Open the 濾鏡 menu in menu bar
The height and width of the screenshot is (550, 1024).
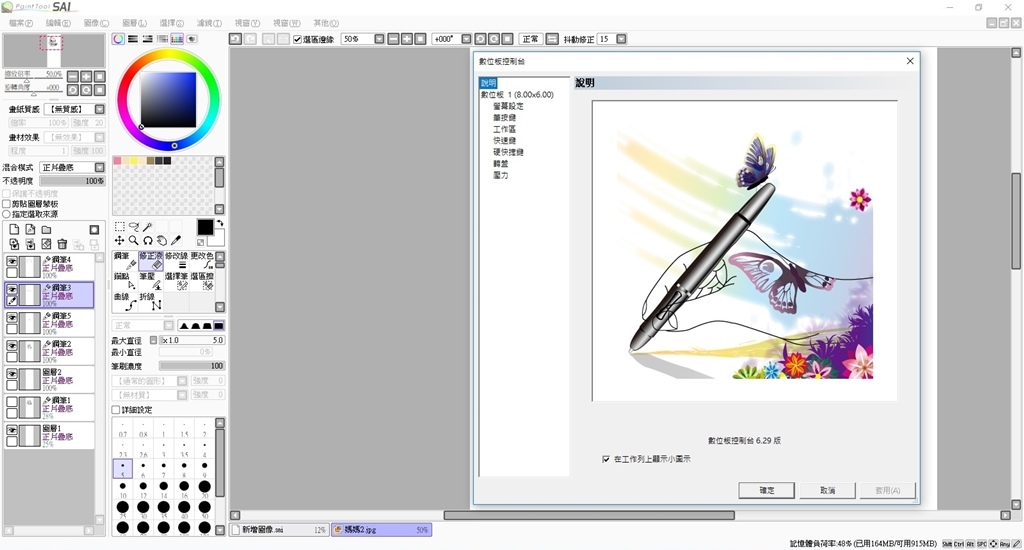(209, 23)
